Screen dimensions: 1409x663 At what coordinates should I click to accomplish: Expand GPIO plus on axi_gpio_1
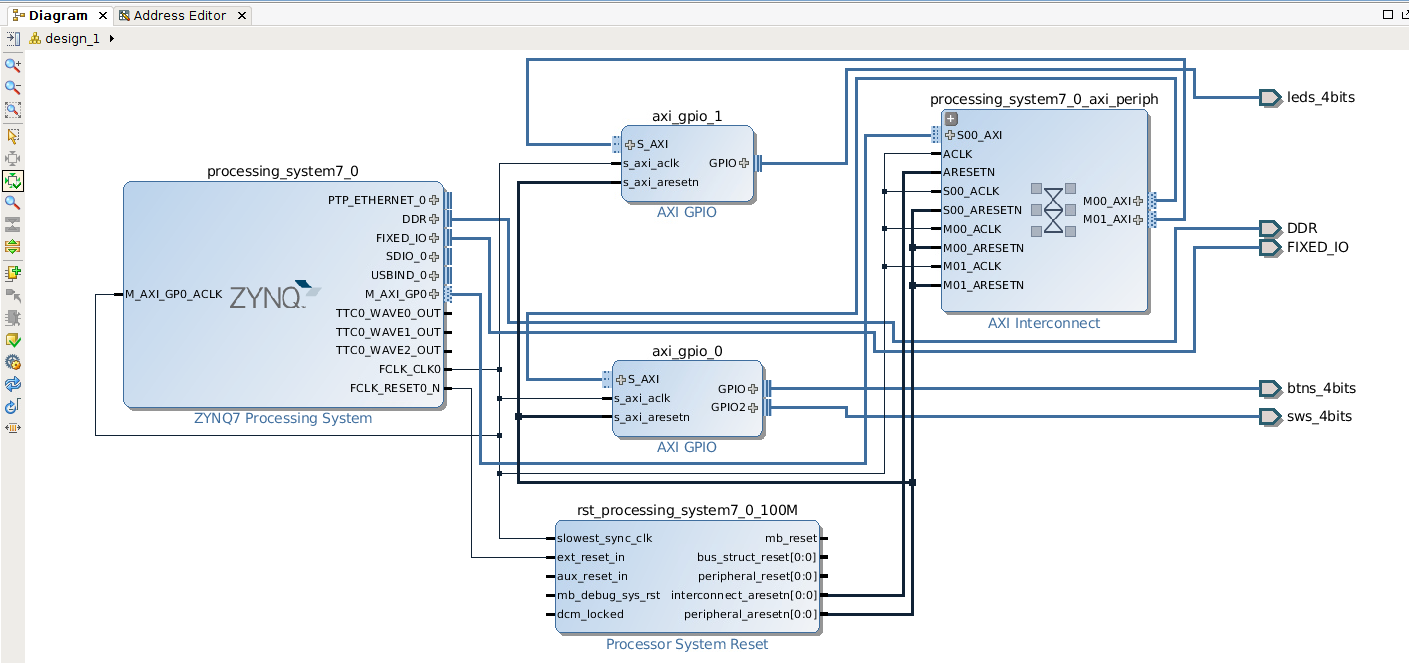click(744, 163)
